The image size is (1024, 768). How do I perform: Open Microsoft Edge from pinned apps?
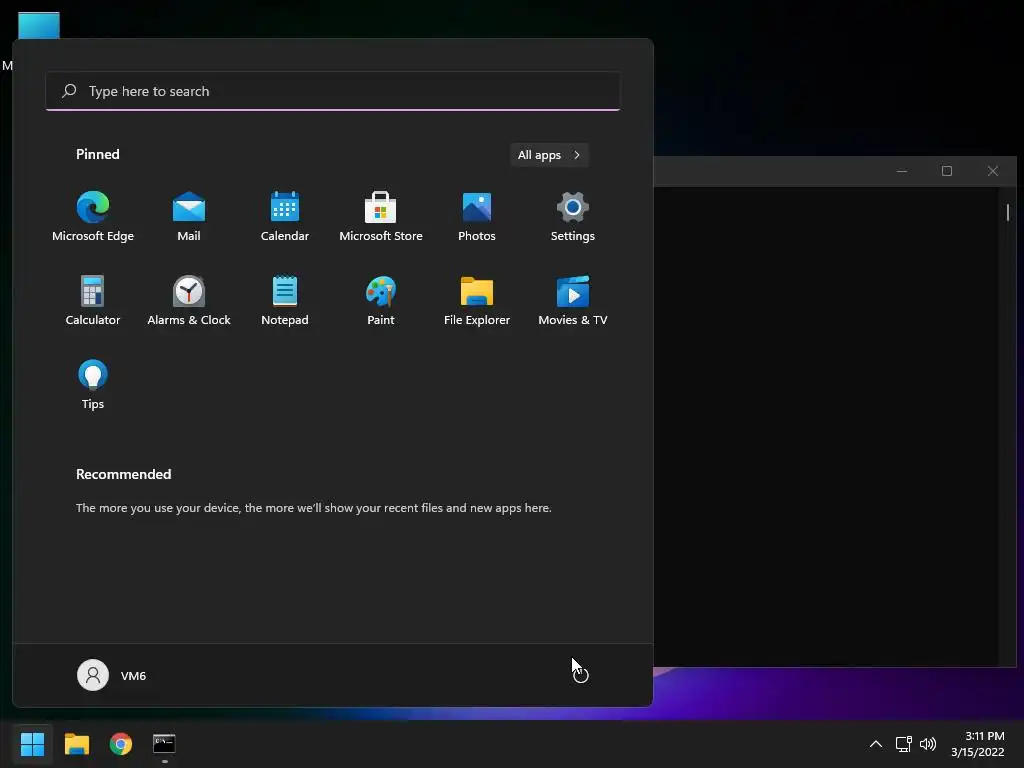93,217
